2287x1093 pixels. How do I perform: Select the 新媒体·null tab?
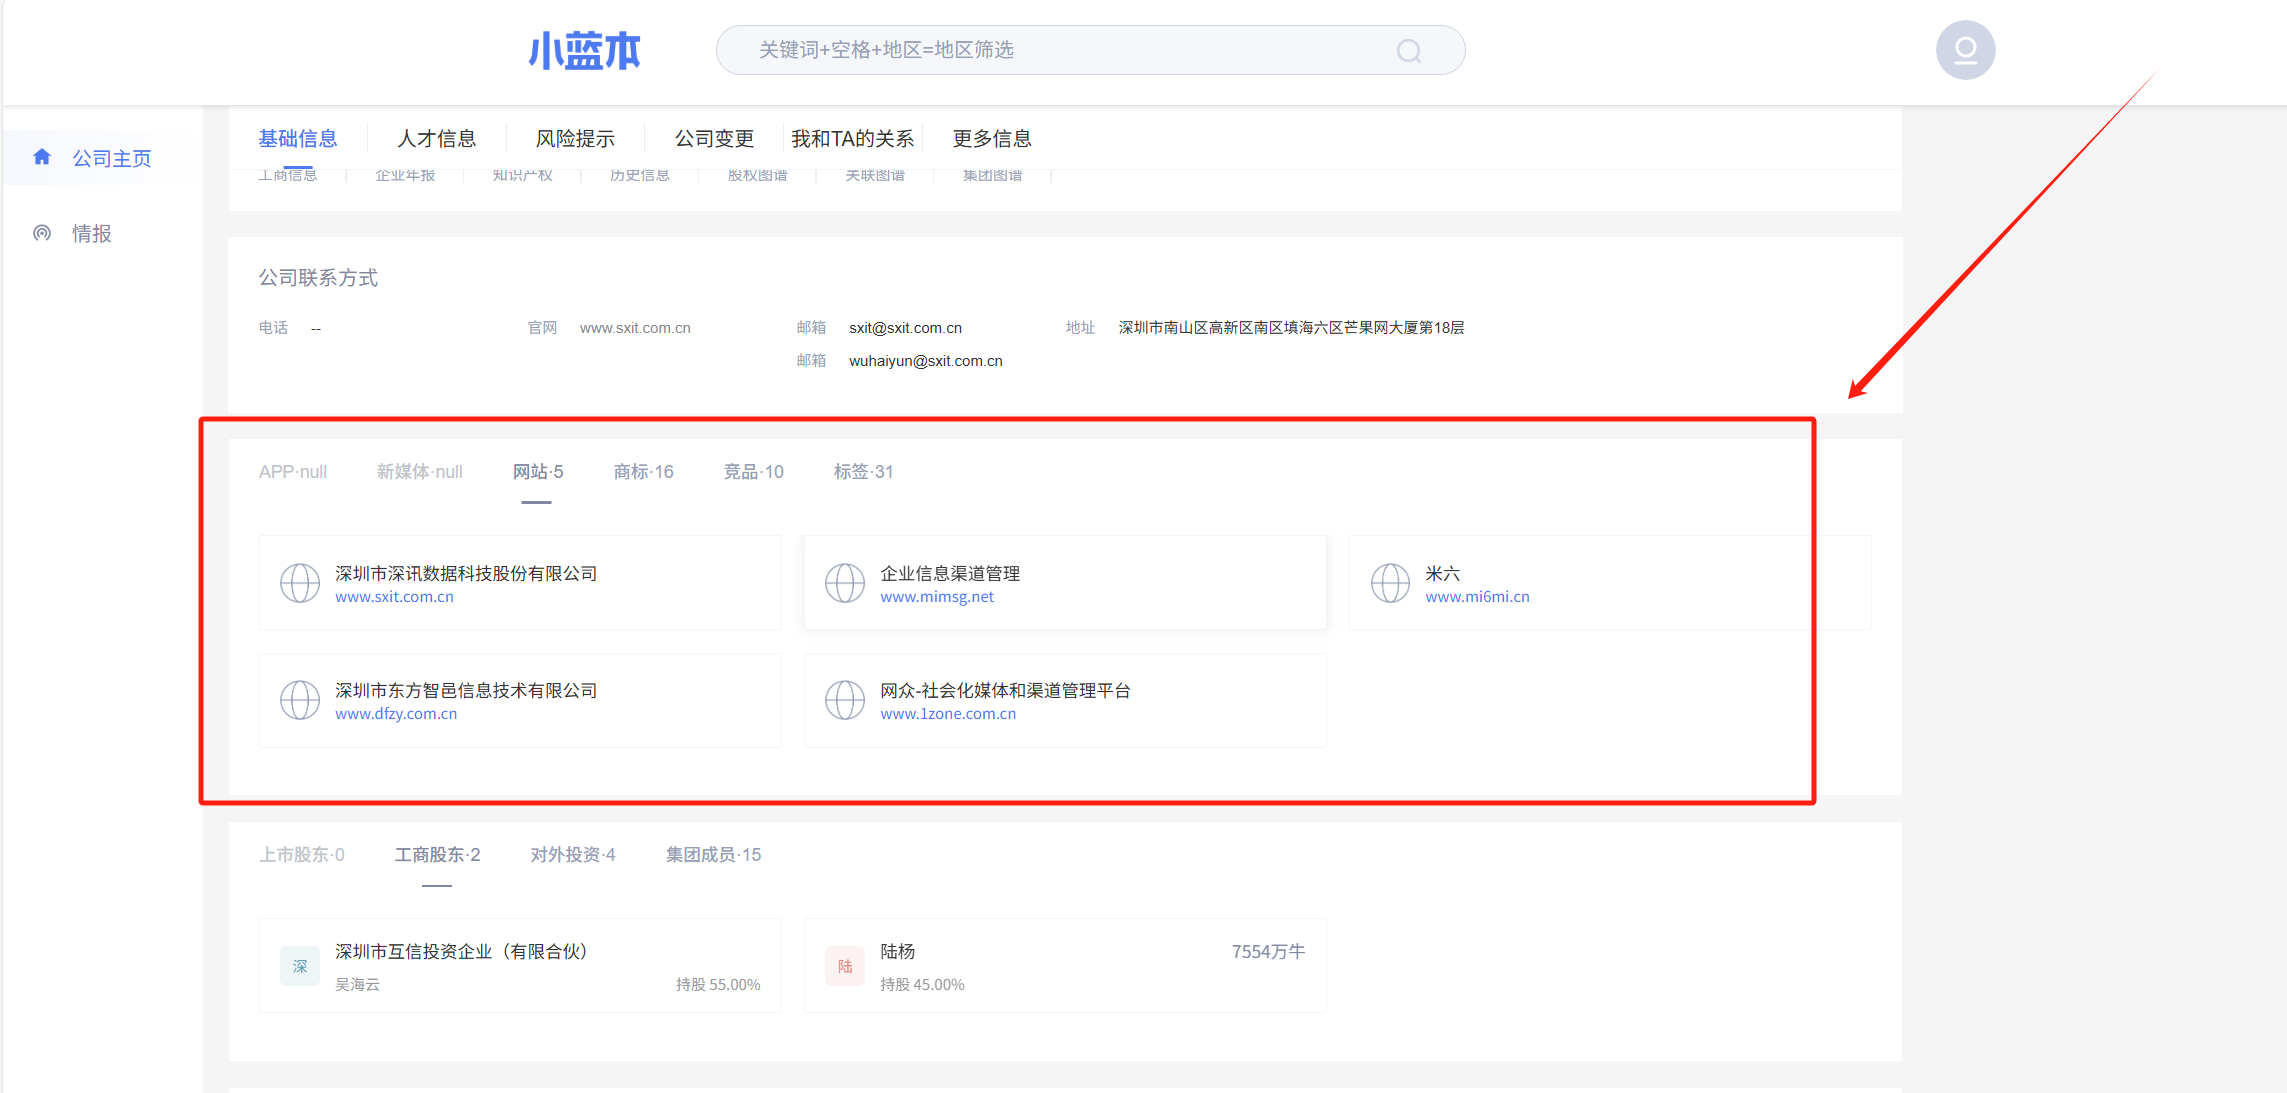point(420,472)
